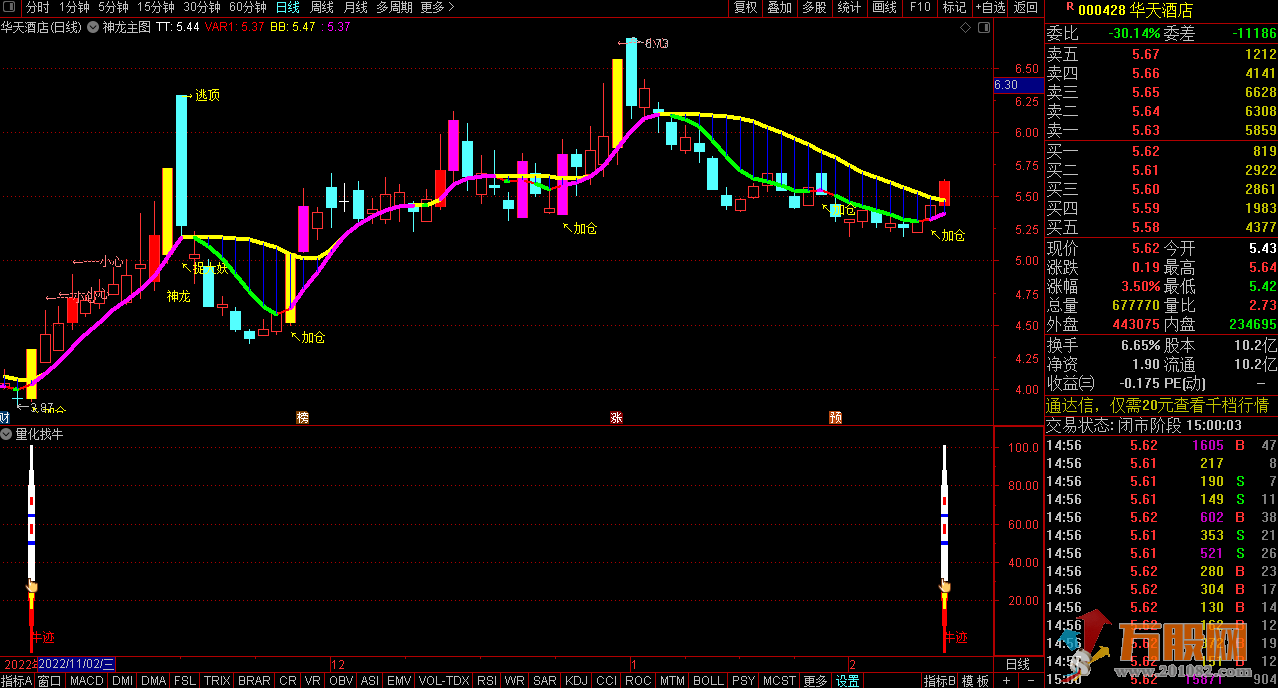
Task: Click the 返回 back button
Action: (1025, 8)
